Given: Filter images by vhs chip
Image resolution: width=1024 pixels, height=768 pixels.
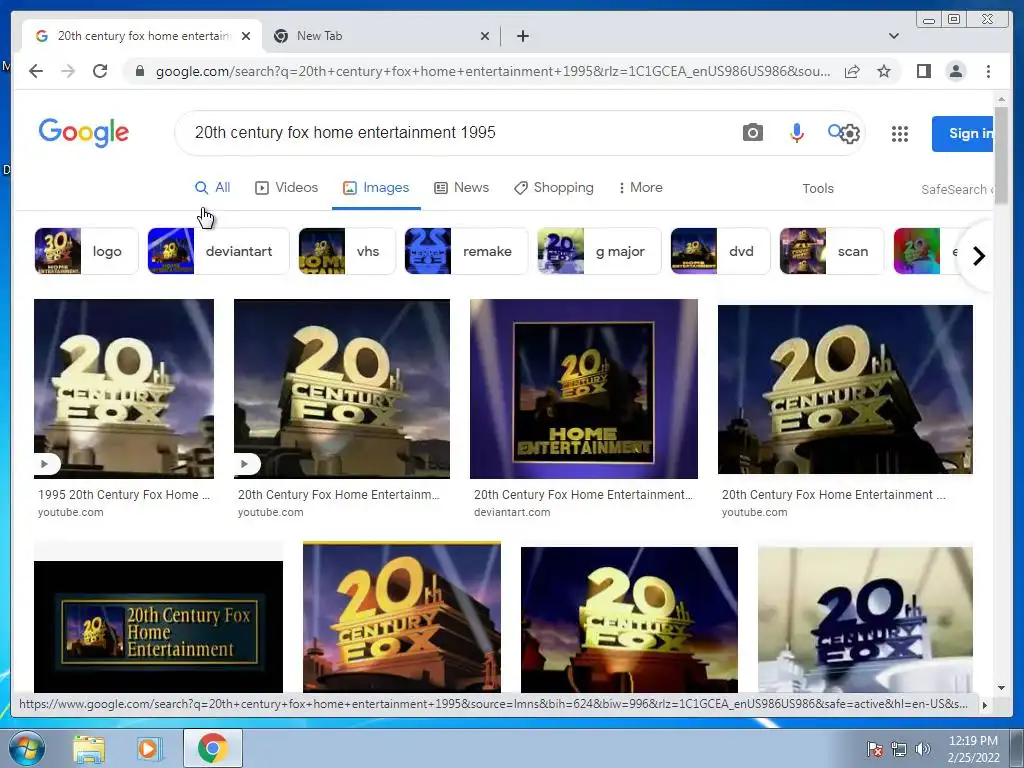Looking at the screenshot, I should click(x=347, y=251).
